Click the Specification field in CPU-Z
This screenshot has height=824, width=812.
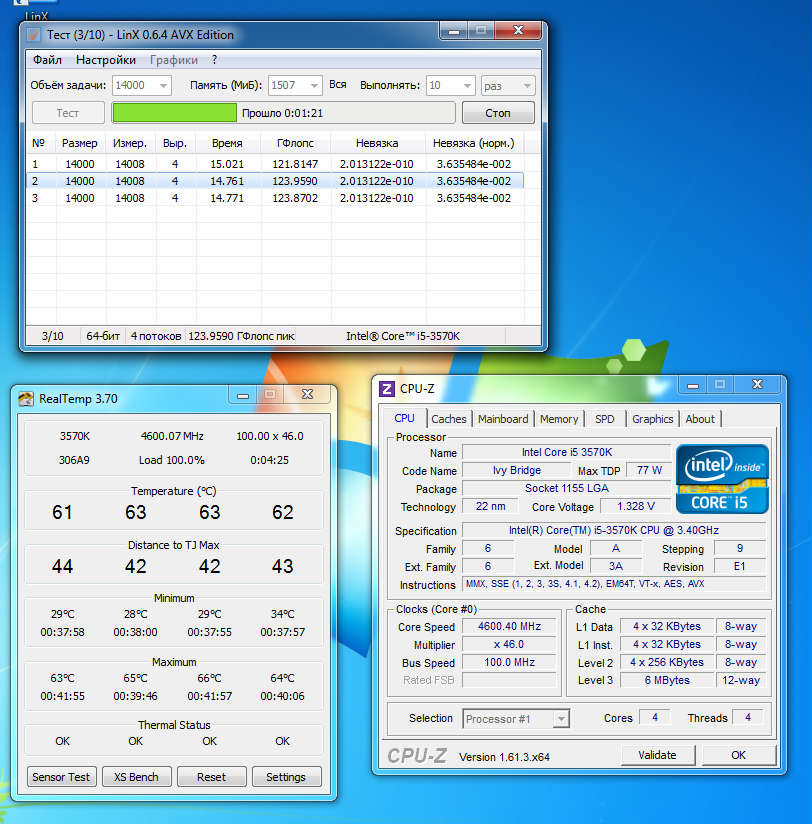(613, 530)
